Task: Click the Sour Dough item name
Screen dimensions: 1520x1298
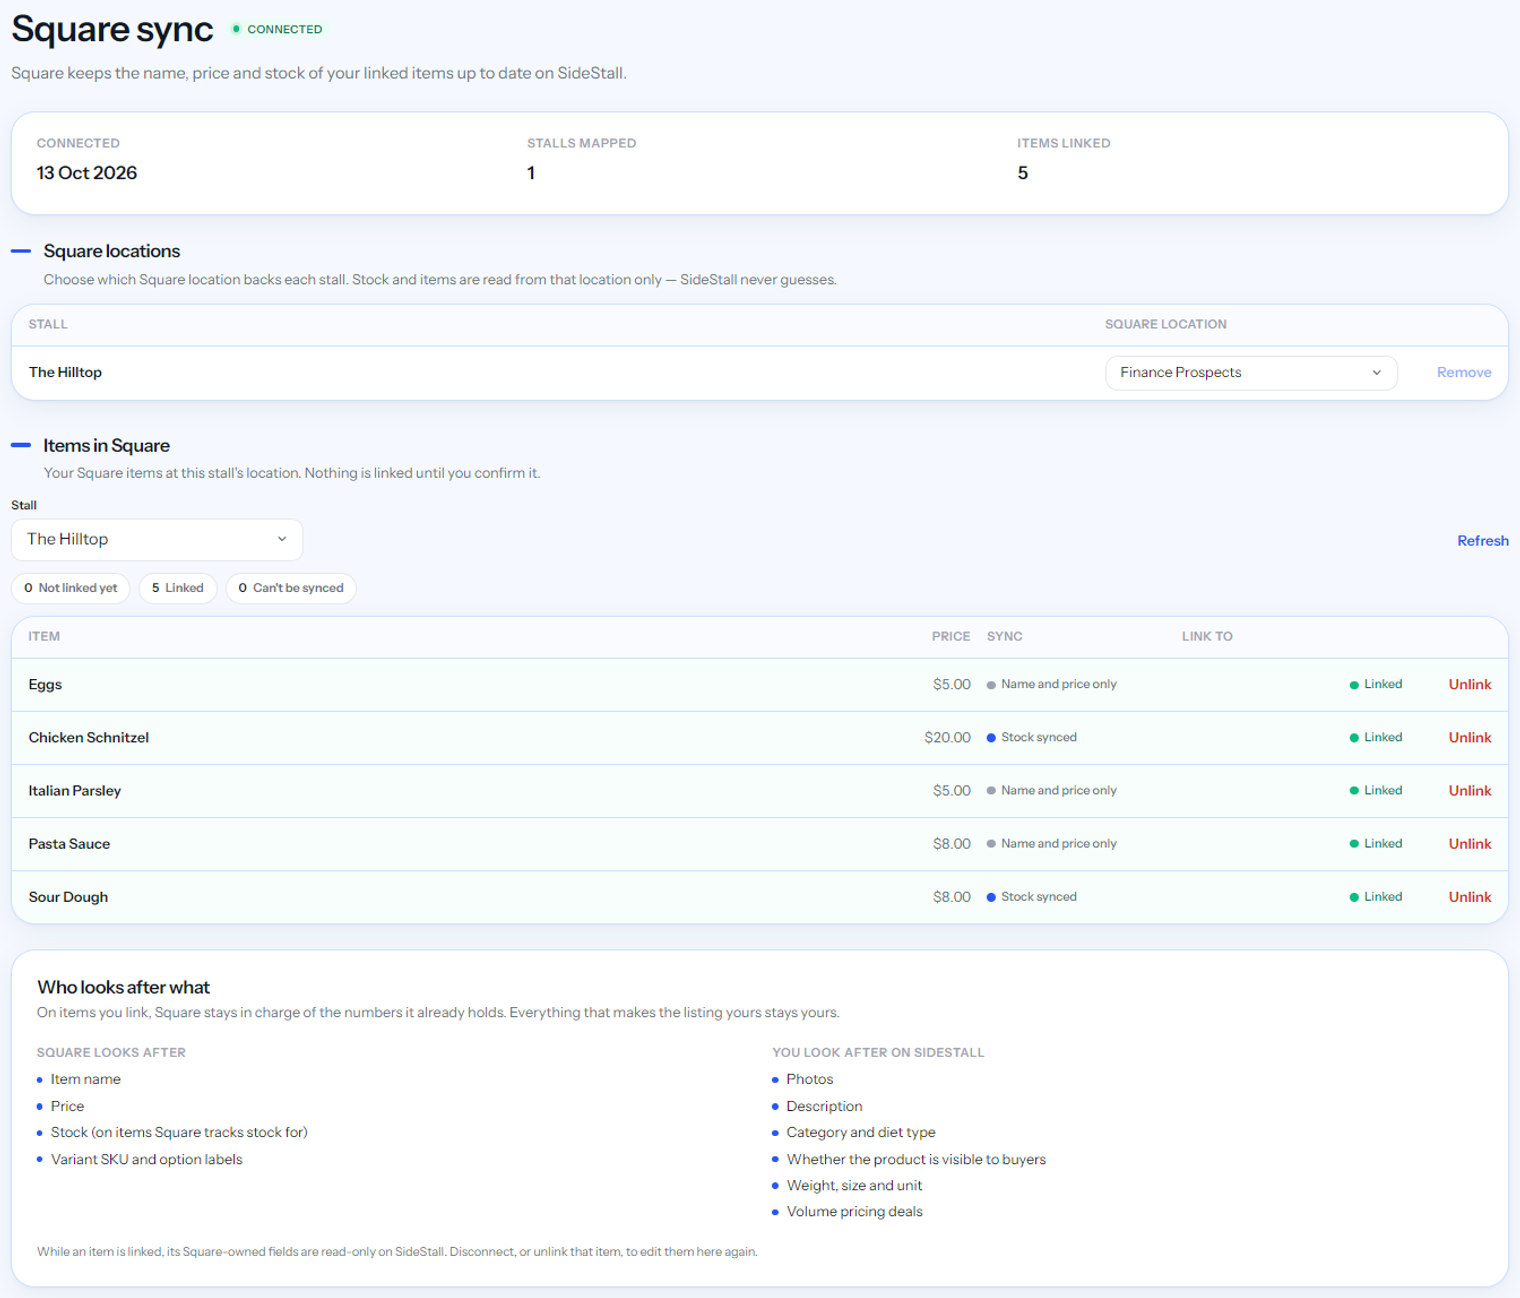Action: pyautogui.click(x=68, y=897)
